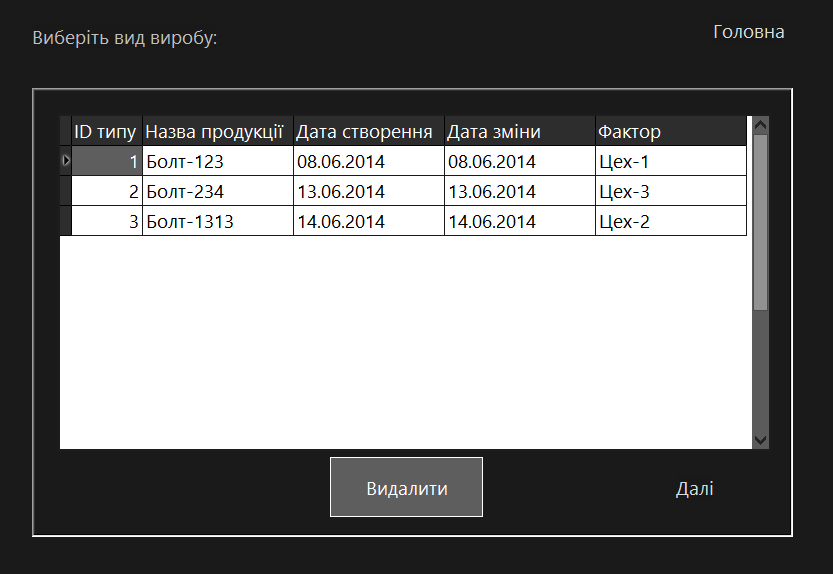Open the Головна menu item

748,32
